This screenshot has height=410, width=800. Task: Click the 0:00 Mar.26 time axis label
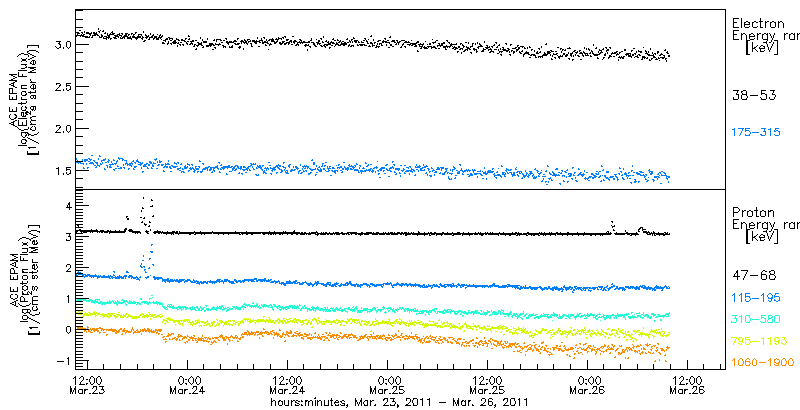pos(588,385)
